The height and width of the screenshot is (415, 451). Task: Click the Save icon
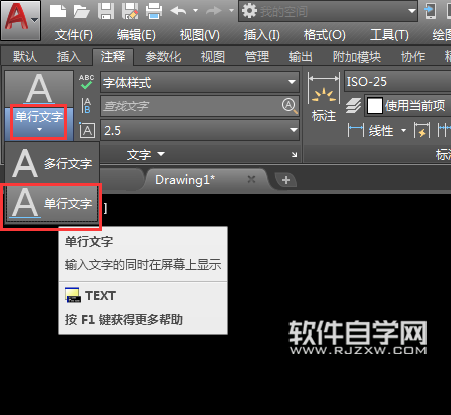pos(106,11)
